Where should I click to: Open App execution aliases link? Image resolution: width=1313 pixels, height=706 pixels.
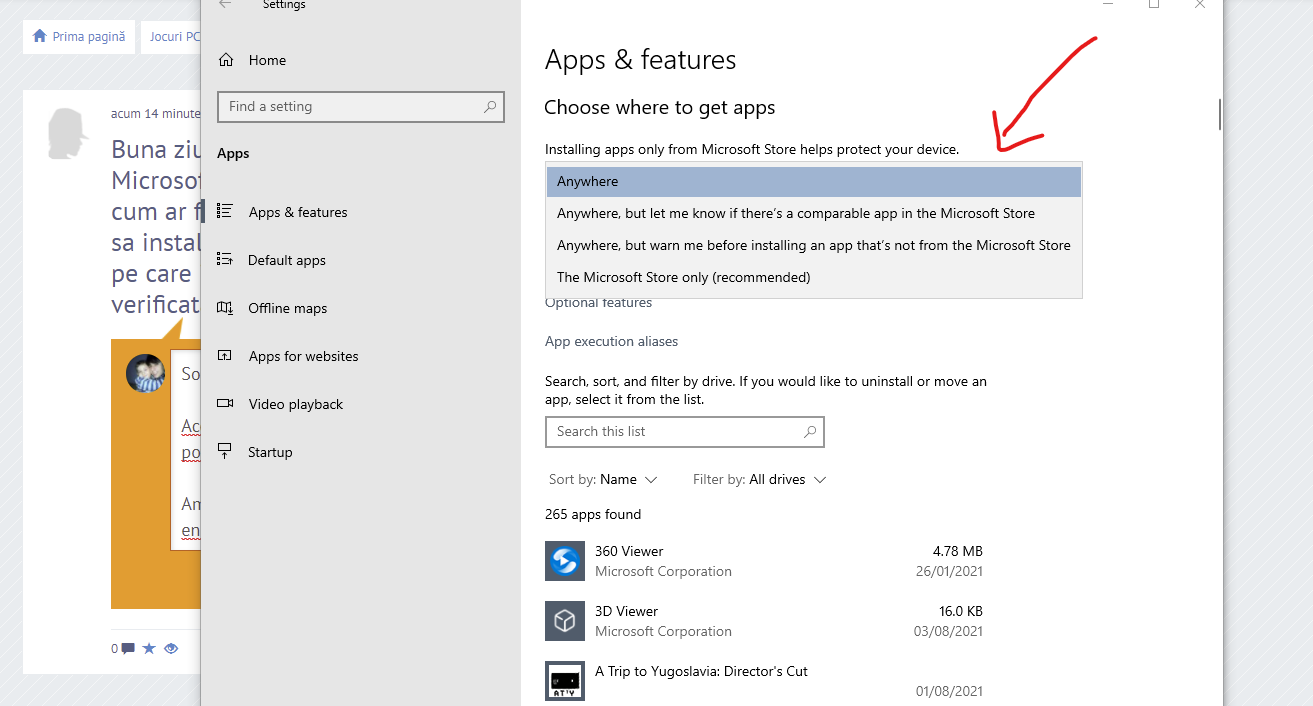(611, 341)
